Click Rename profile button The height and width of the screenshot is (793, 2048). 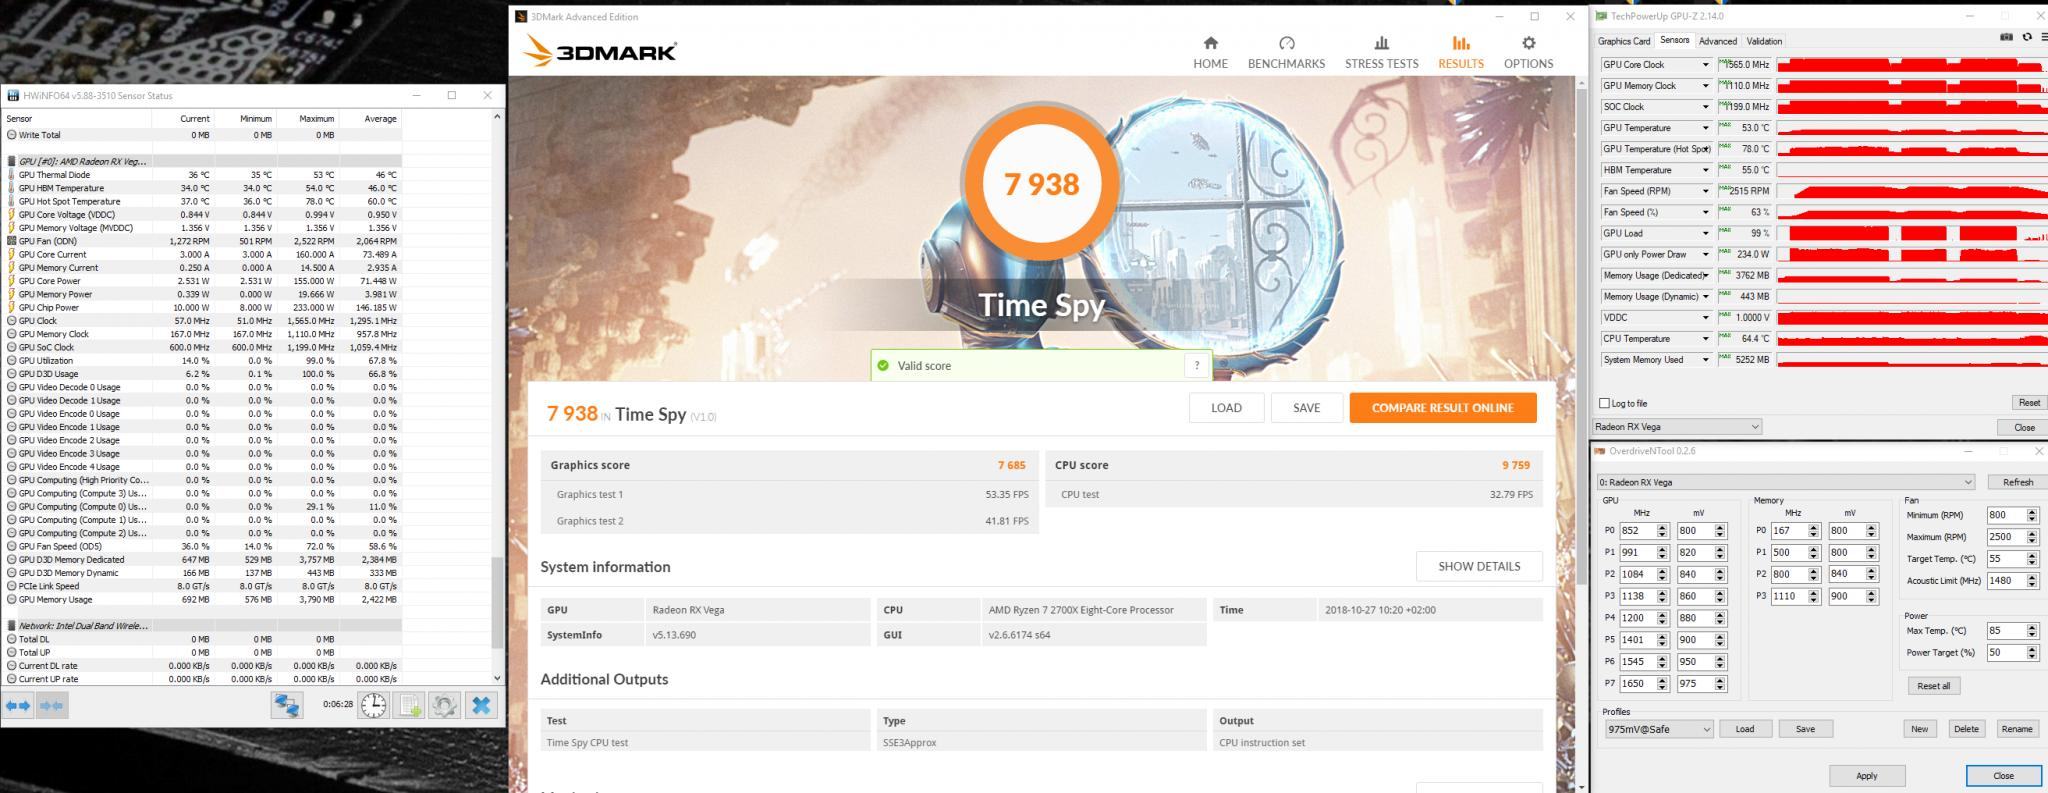(2016, 729)
